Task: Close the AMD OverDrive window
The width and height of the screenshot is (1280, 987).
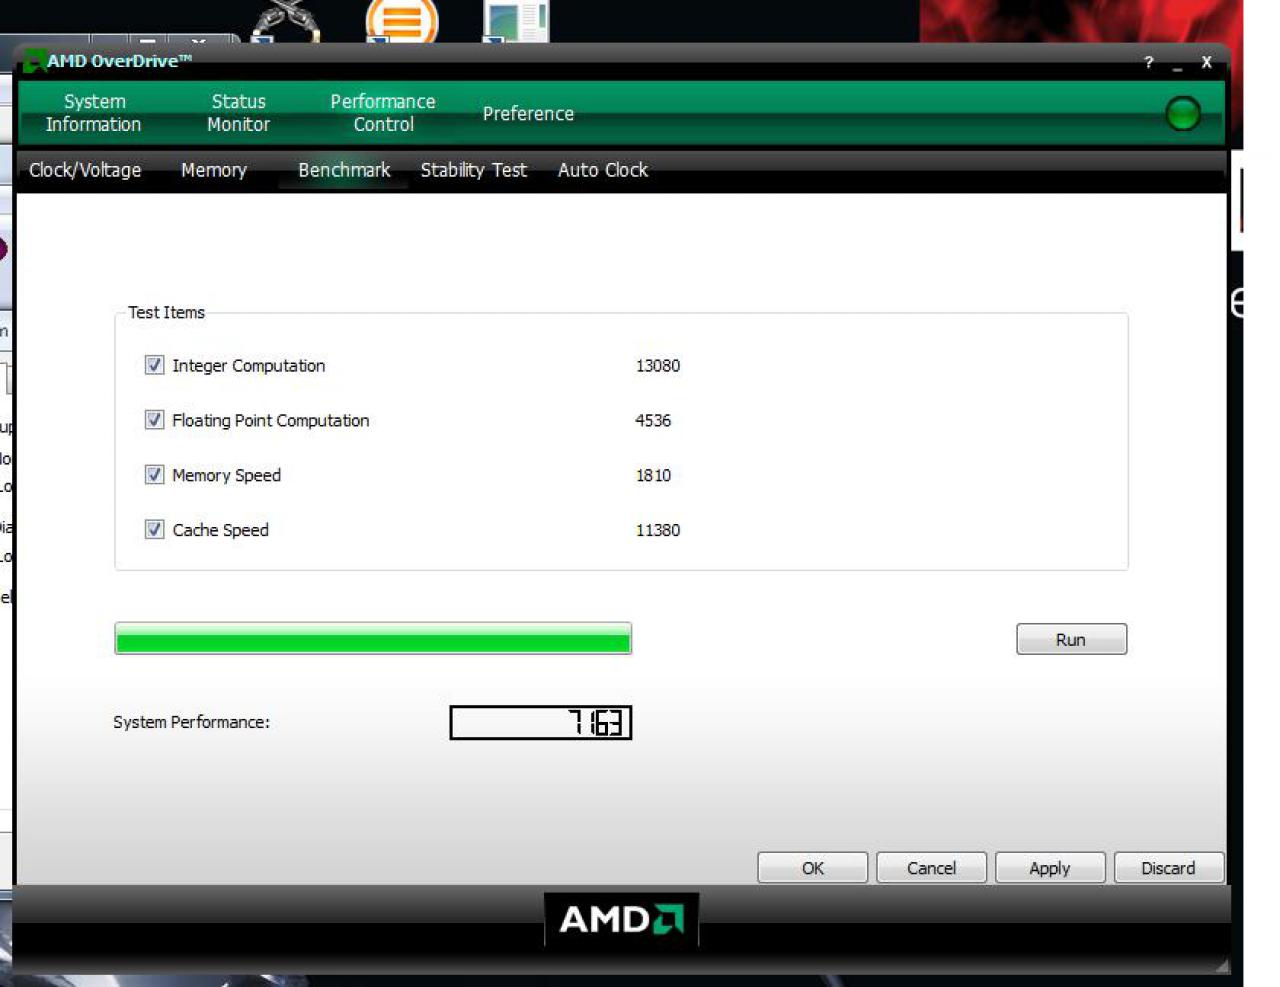Action: pyautogui.click(x=1206, y=62)
